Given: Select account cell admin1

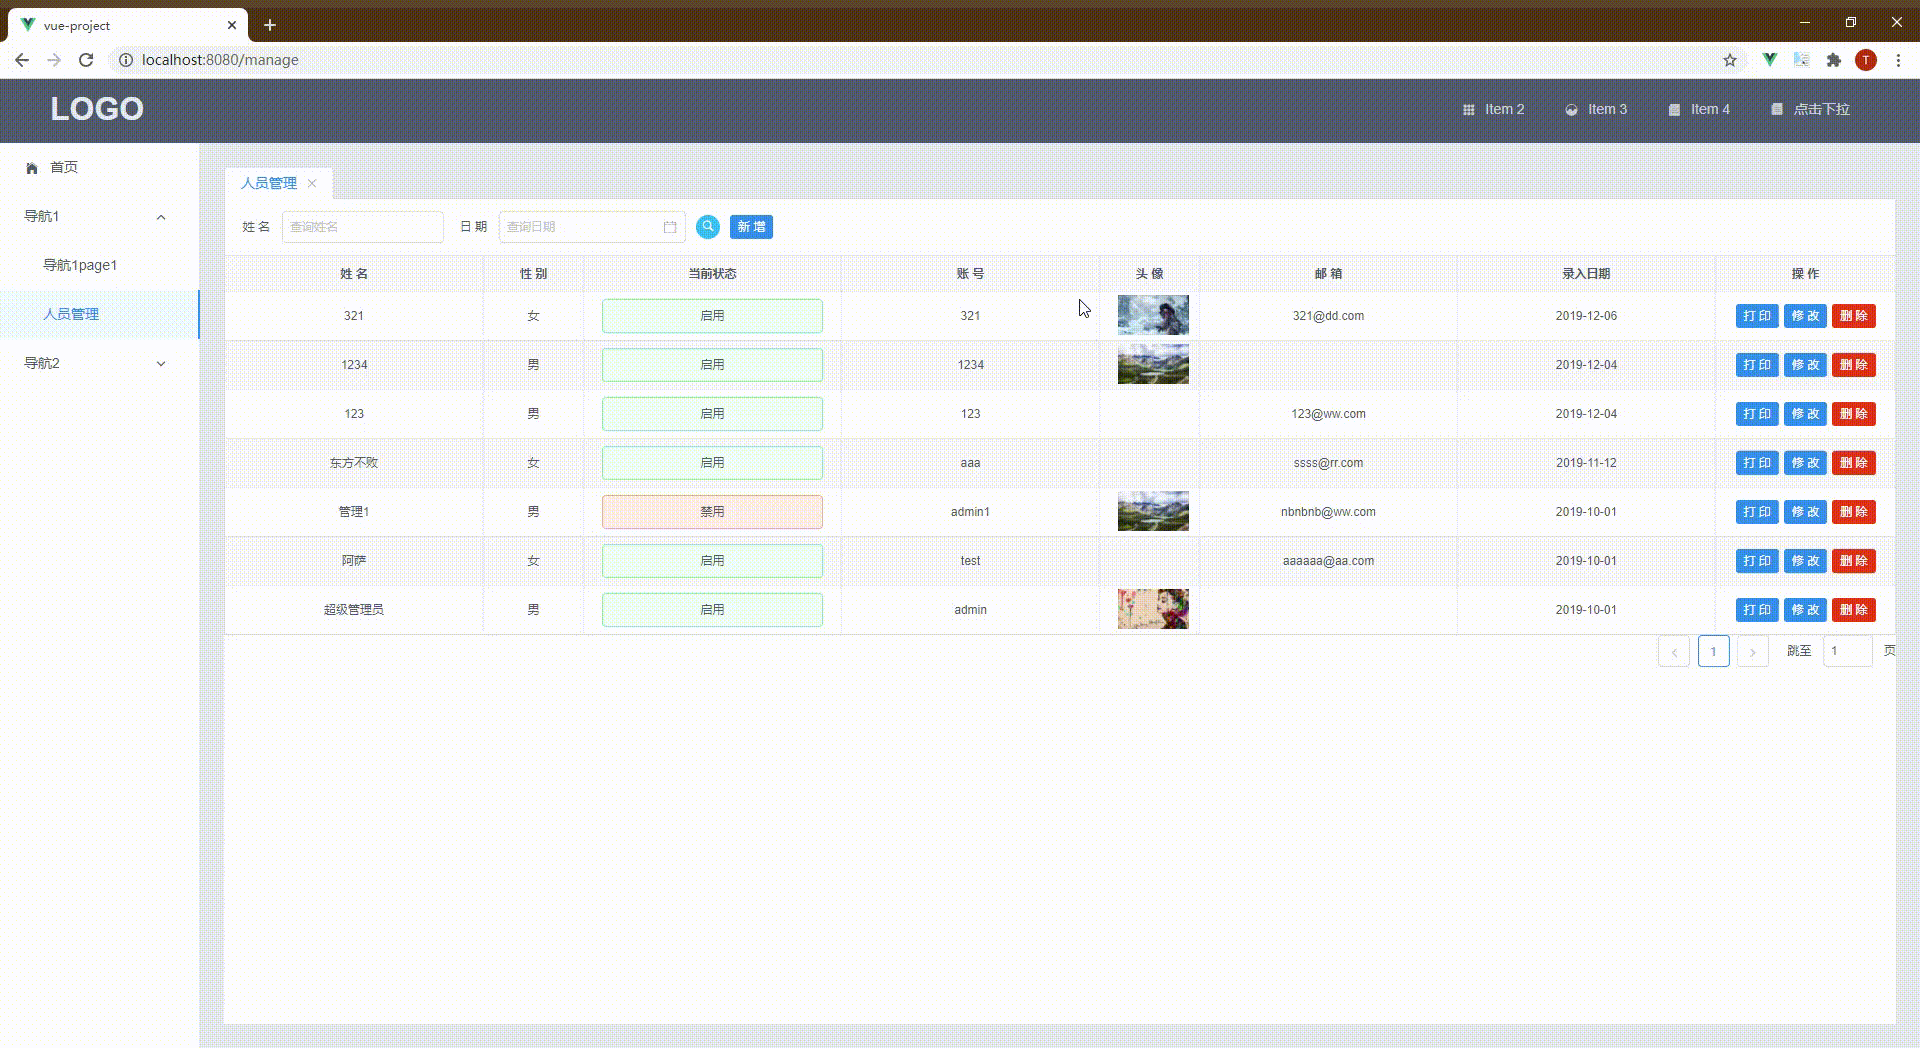Looking at the screenshot, I should 970,512.
